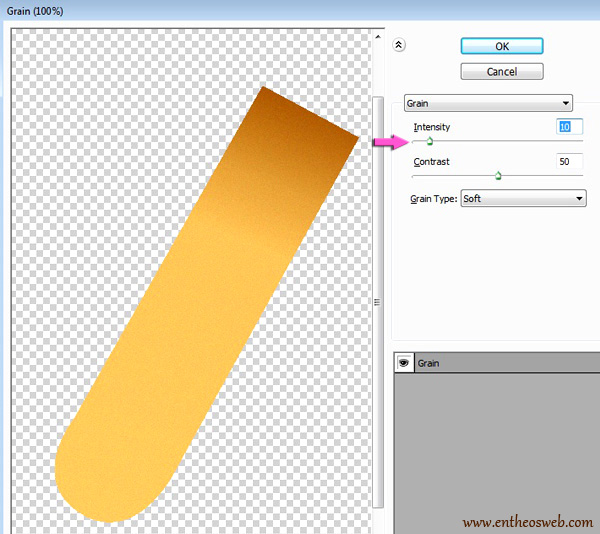Click the Grain Type label
Screen dimensions: 600x534
click(434, 199)
